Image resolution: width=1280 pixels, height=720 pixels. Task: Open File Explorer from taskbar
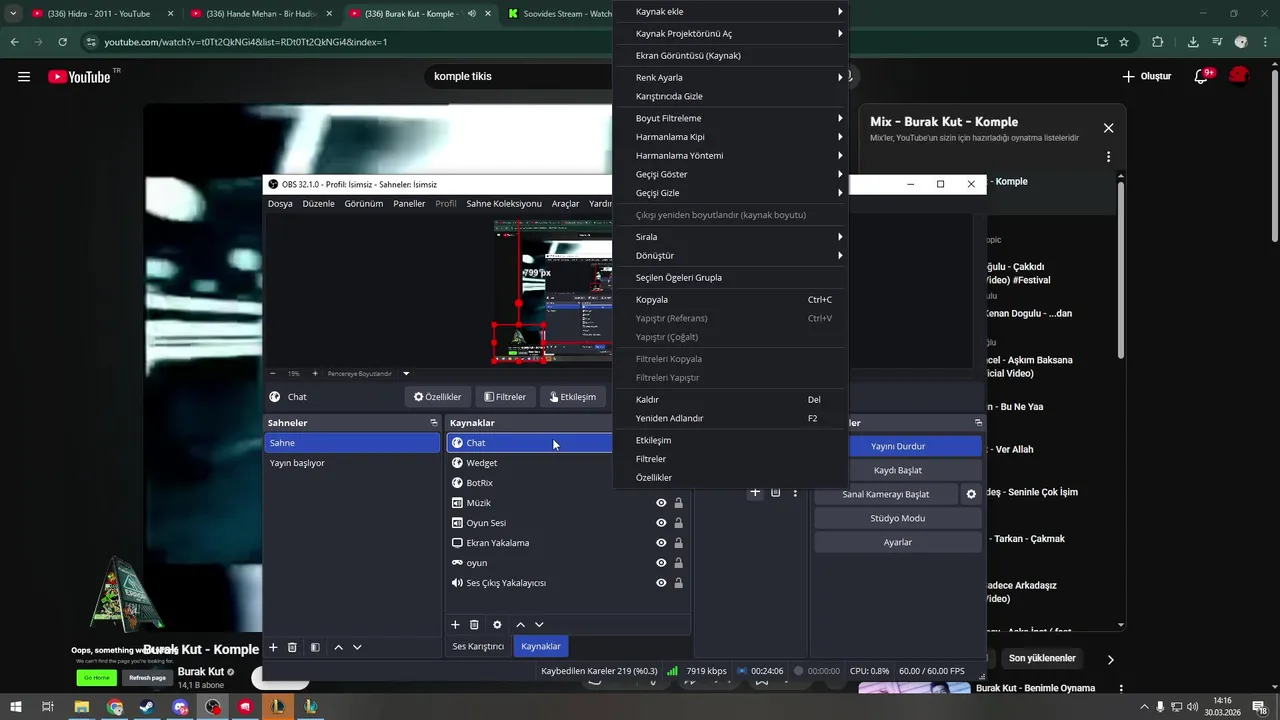tap(82, 707)
